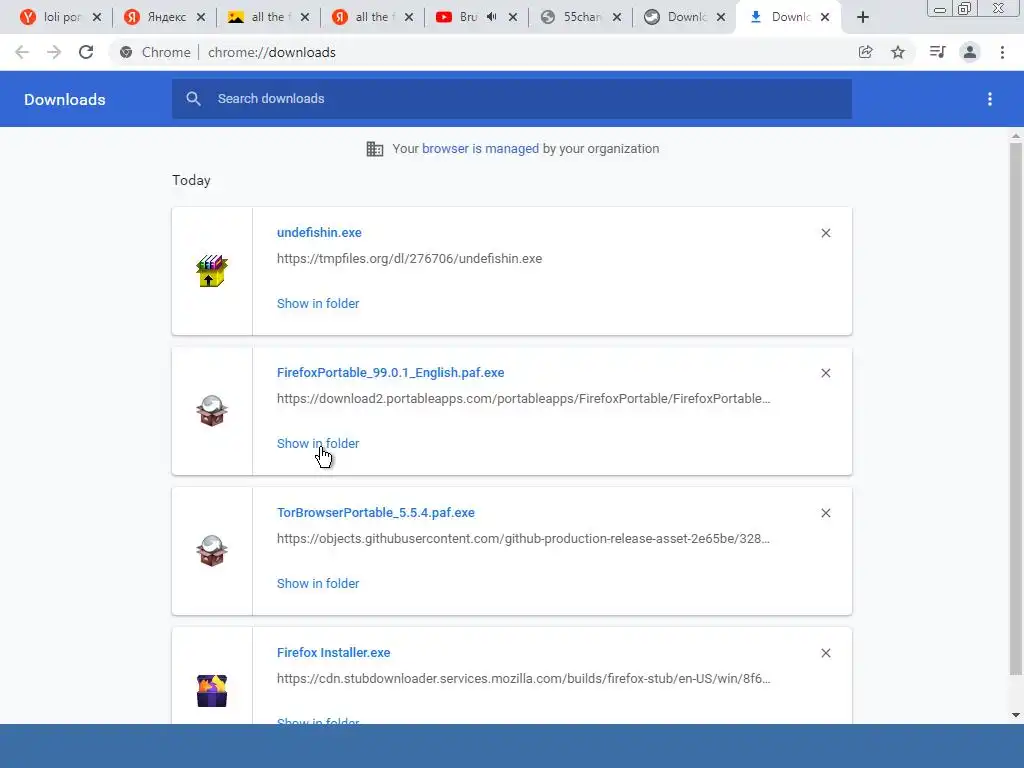
Task: Mute the audio icon on YouTube tab
Action: tap(492, 17)
